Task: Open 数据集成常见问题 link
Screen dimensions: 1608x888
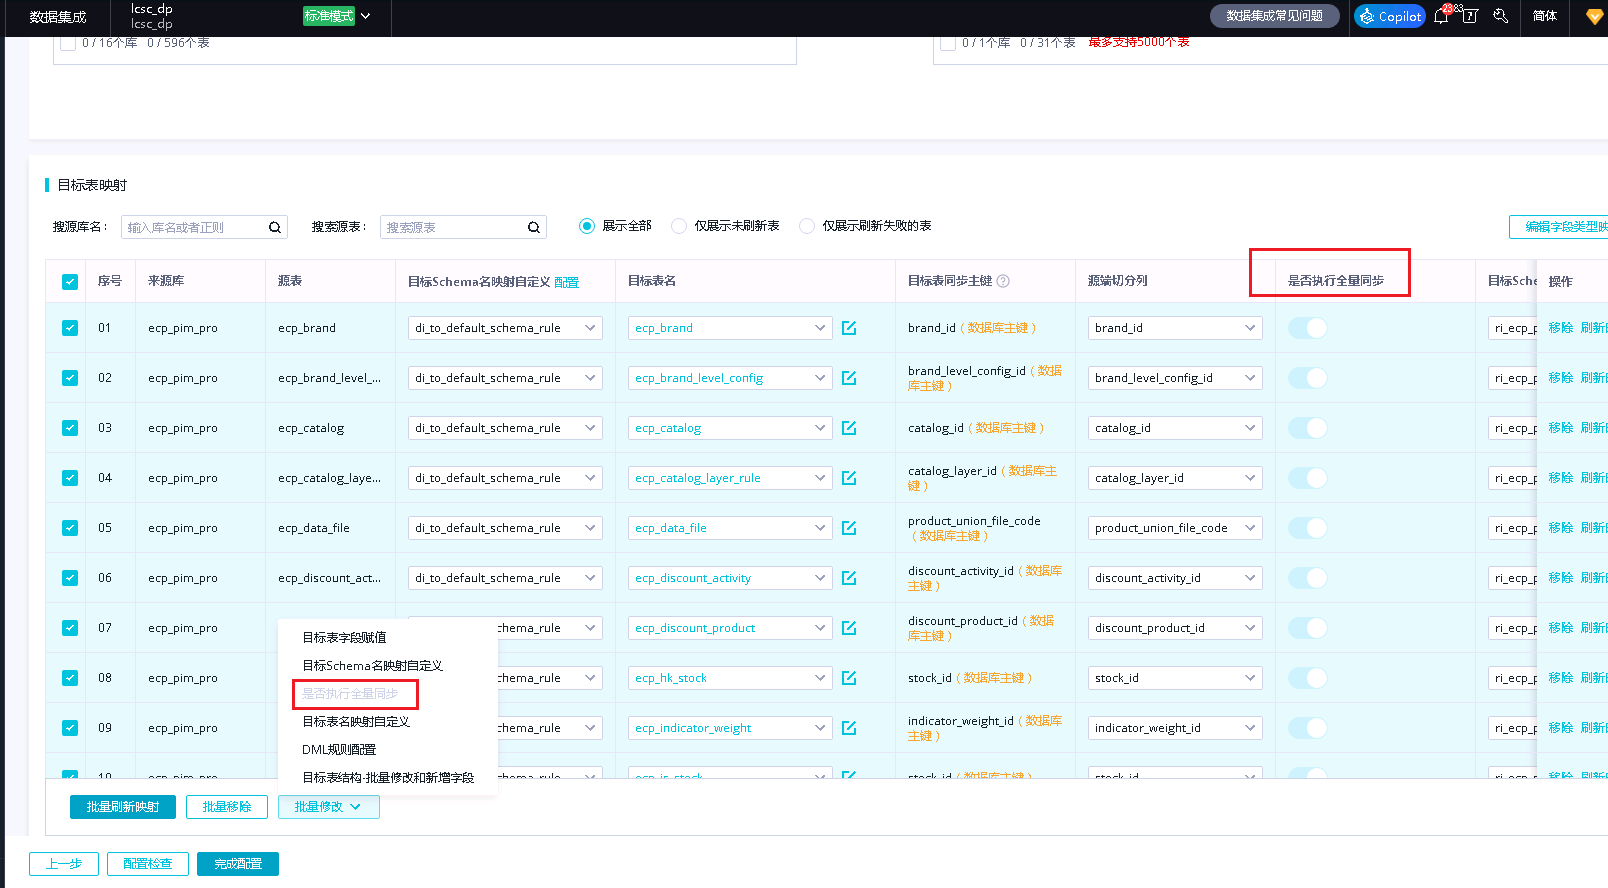Action: pyautogui.click(x=1275, y=16)
